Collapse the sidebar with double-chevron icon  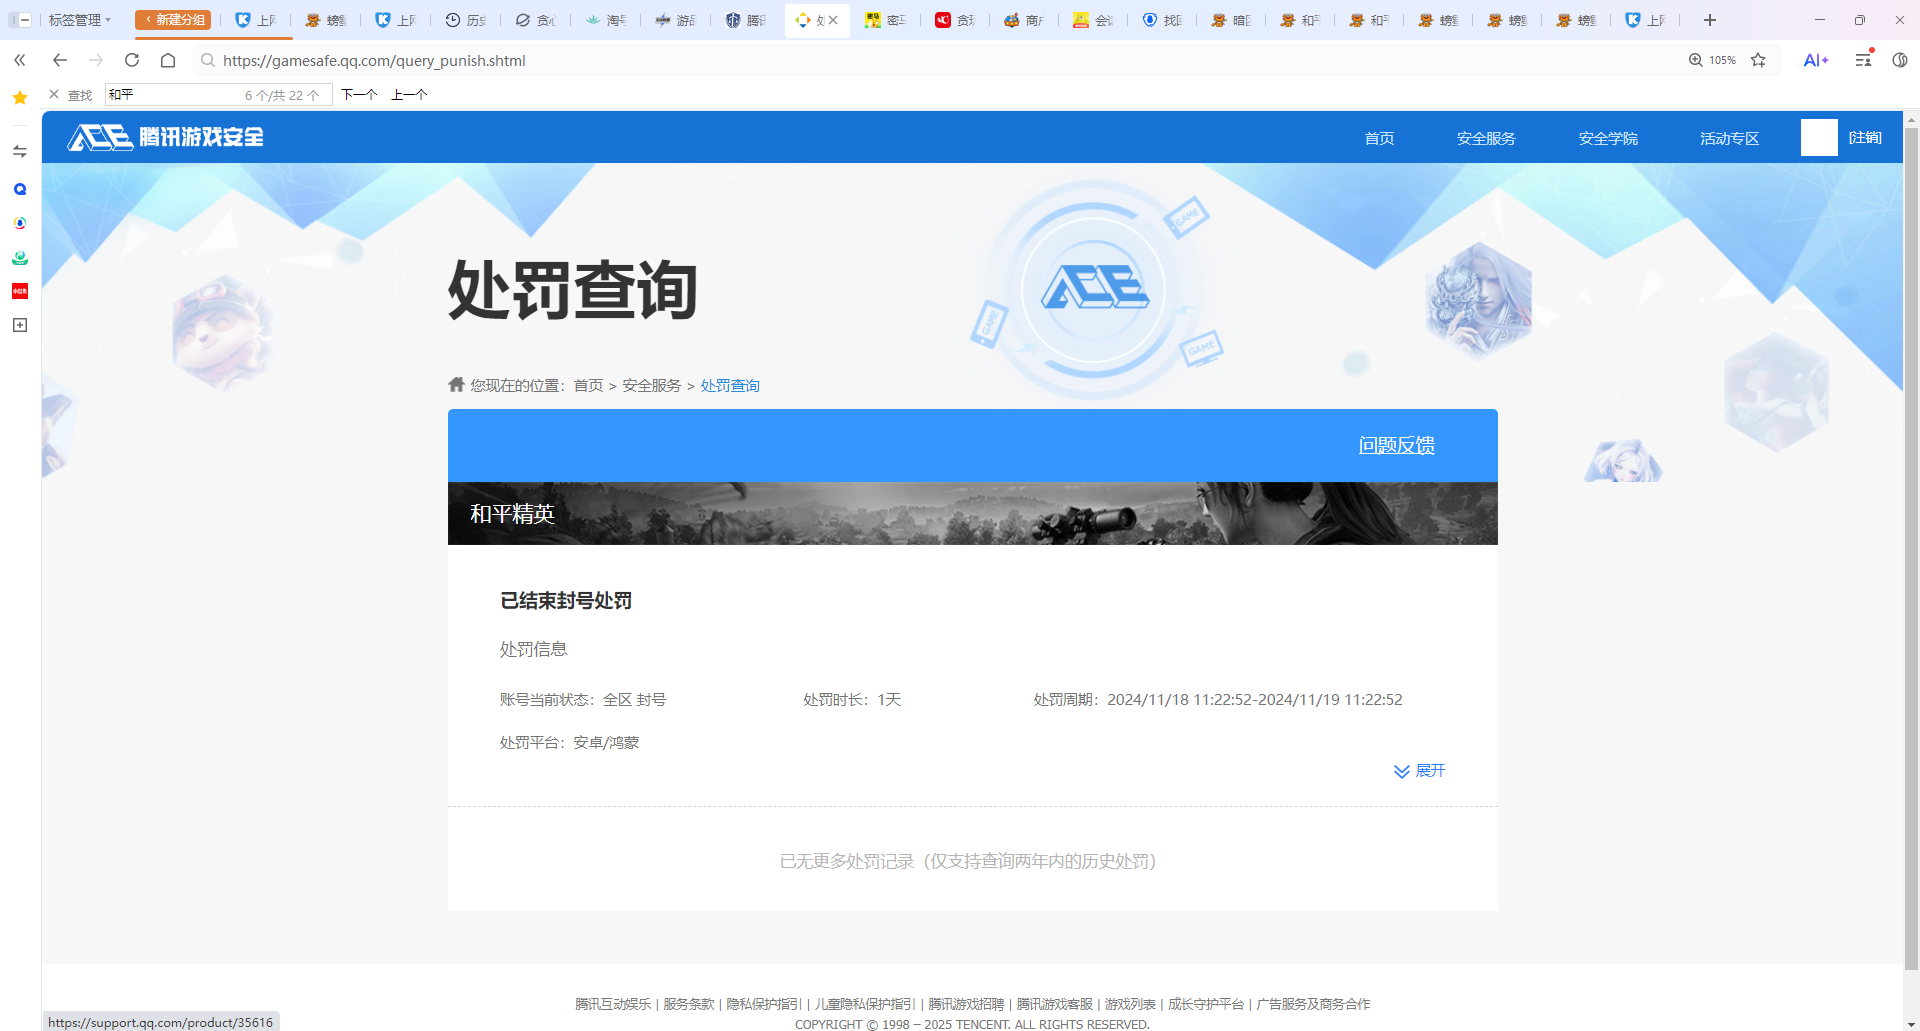point(20,60)
